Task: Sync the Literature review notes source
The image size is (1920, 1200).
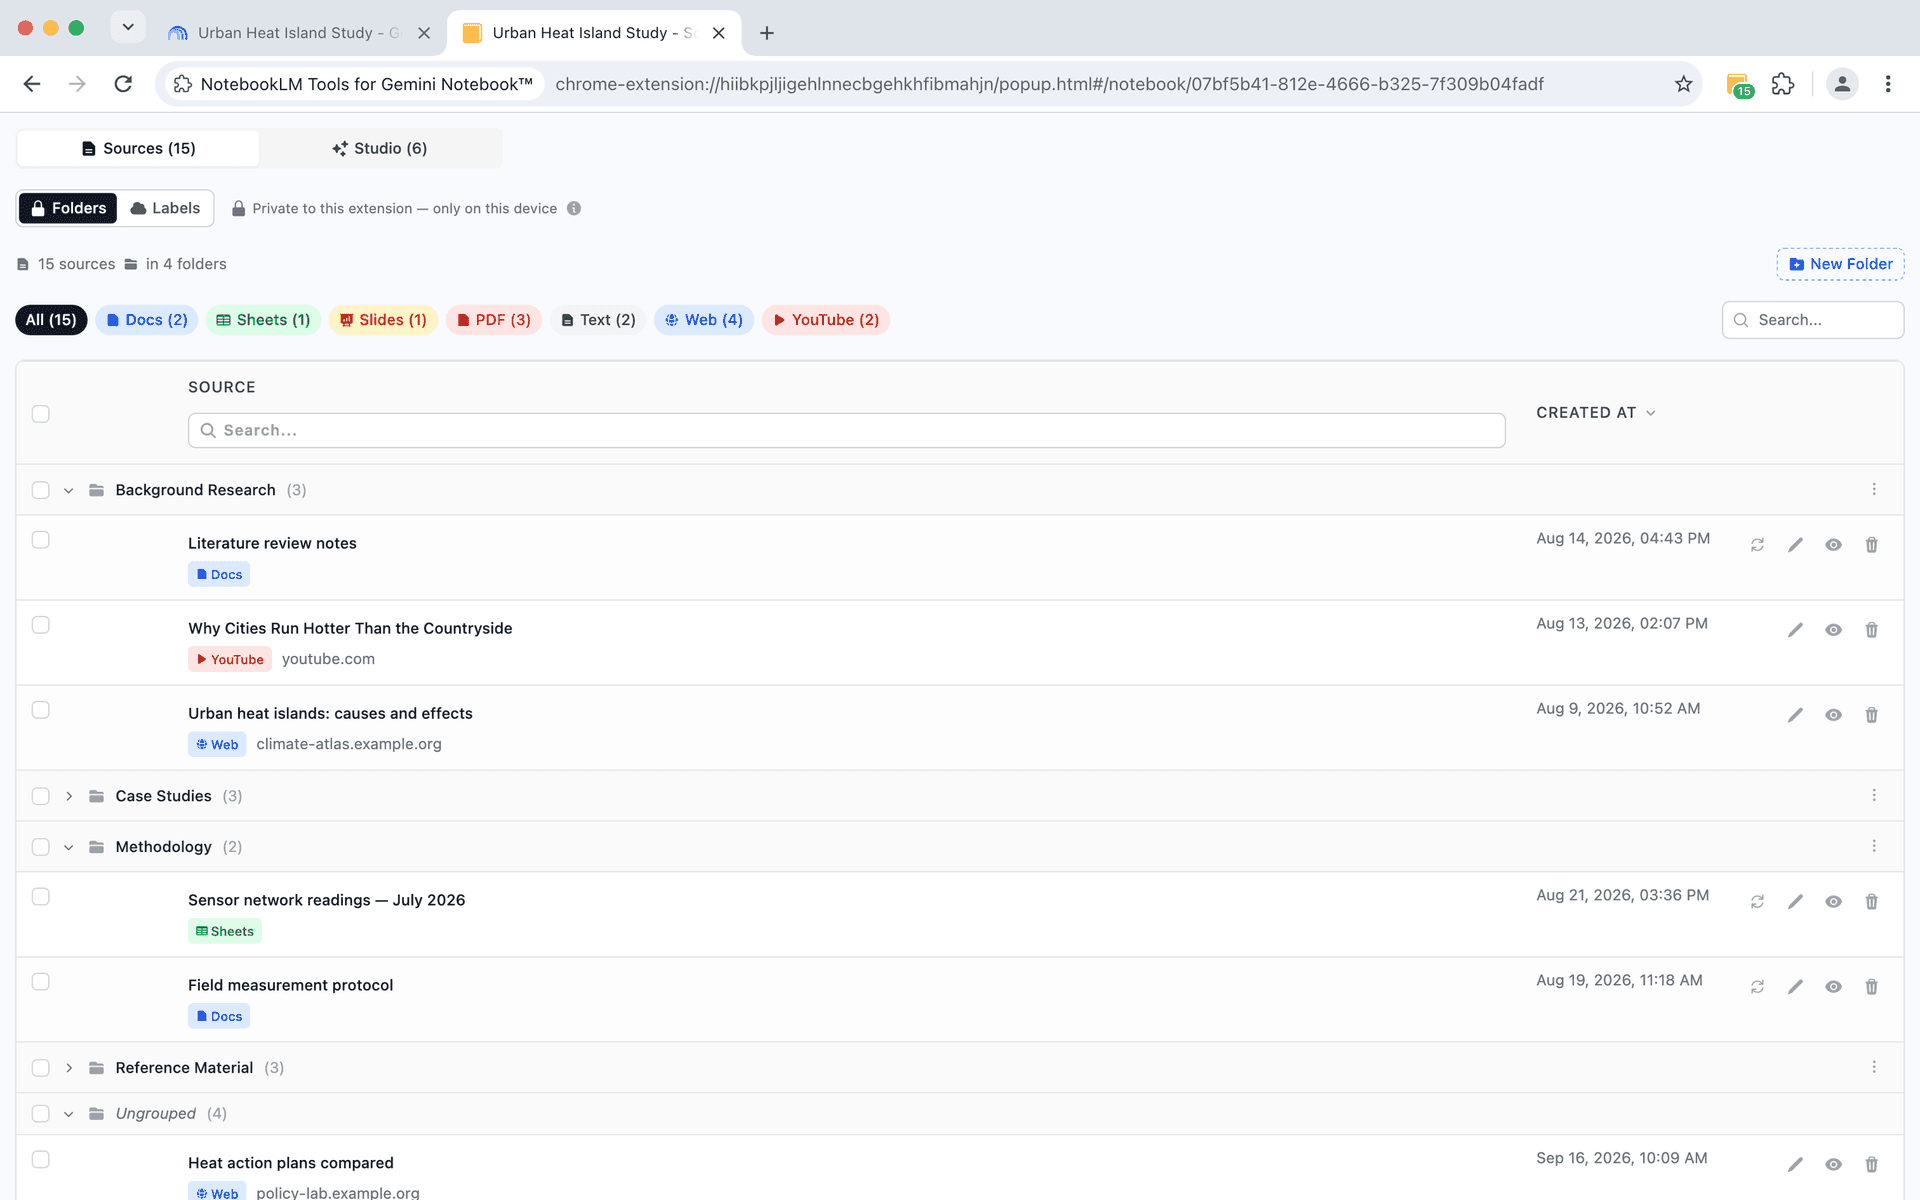Action: (1757, 545)
